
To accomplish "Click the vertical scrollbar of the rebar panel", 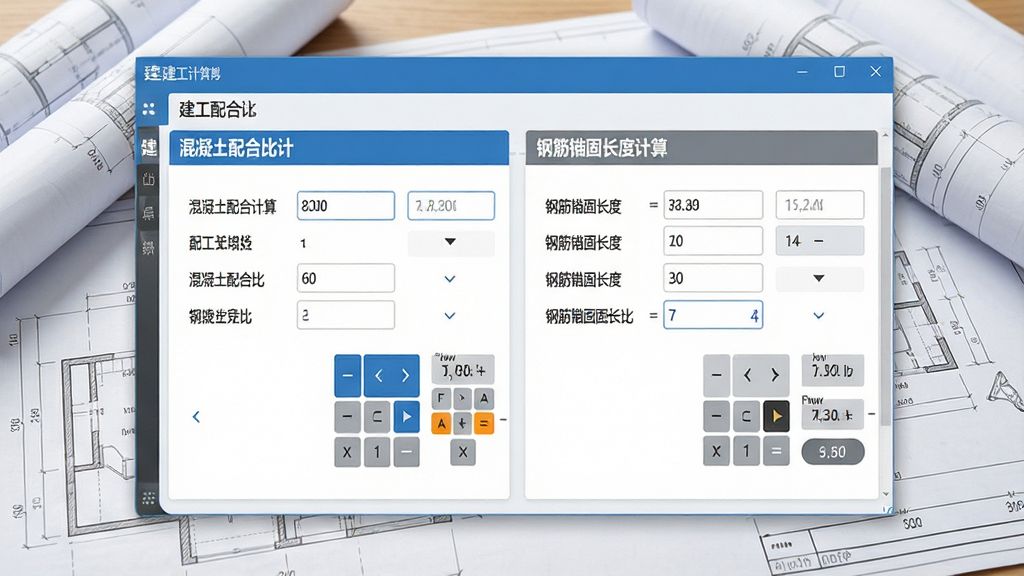I will pos(886,297).
